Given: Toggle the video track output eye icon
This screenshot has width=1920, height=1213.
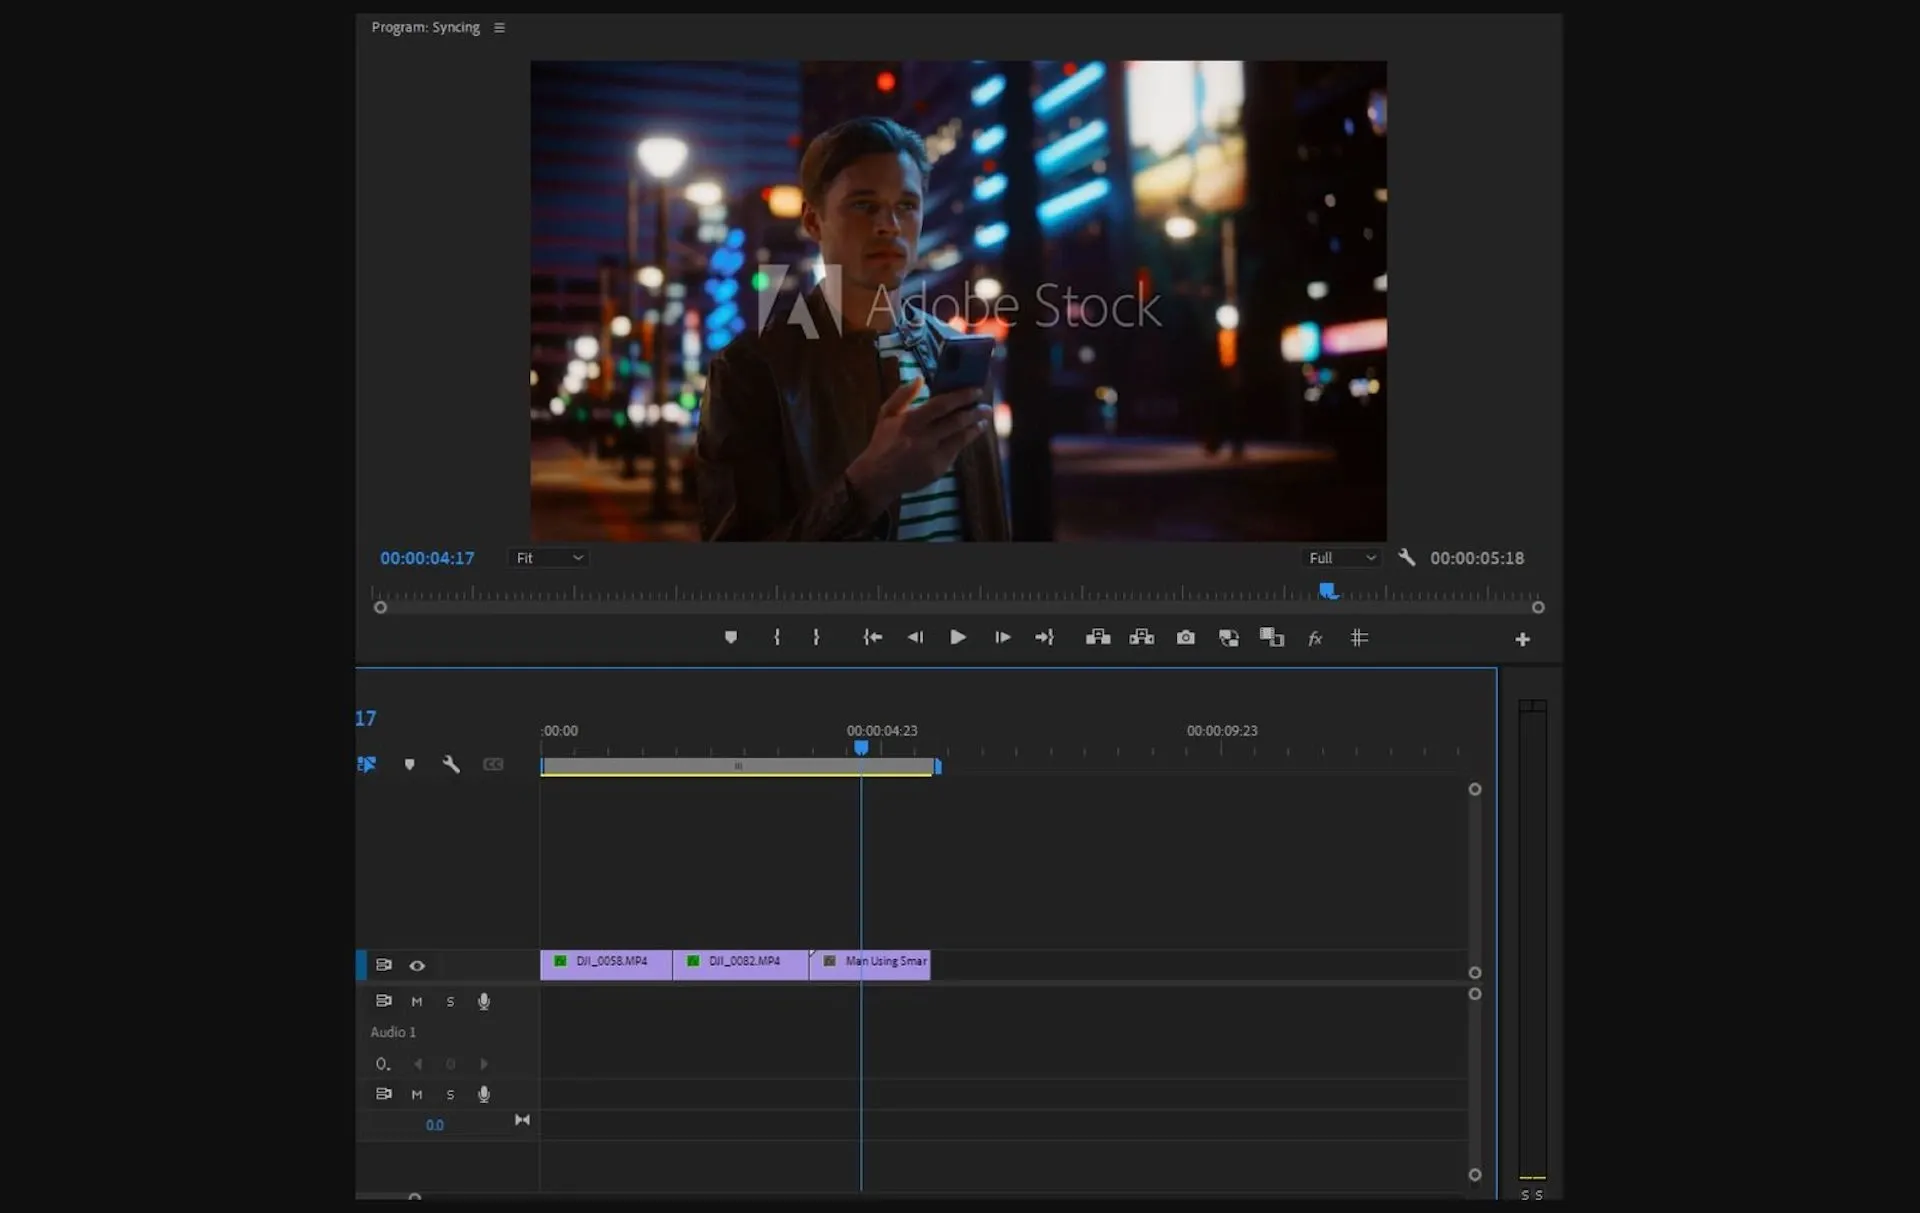Looking at the screenshot, I should [x=417, y=965].
